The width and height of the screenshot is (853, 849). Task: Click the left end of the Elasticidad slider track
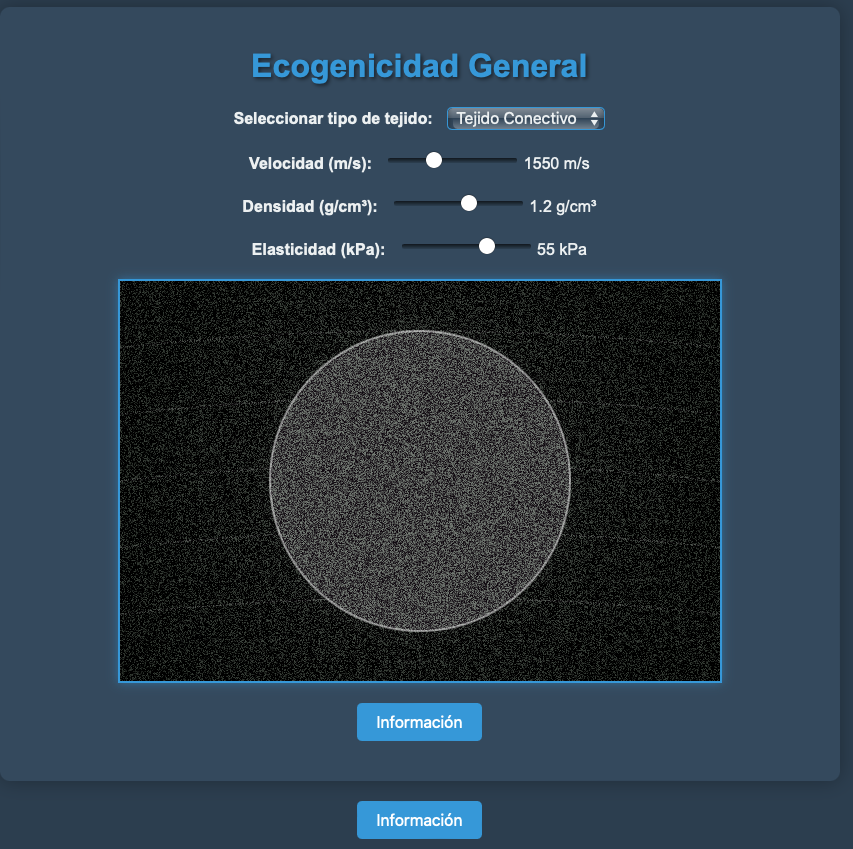click(x=405, y=246)
